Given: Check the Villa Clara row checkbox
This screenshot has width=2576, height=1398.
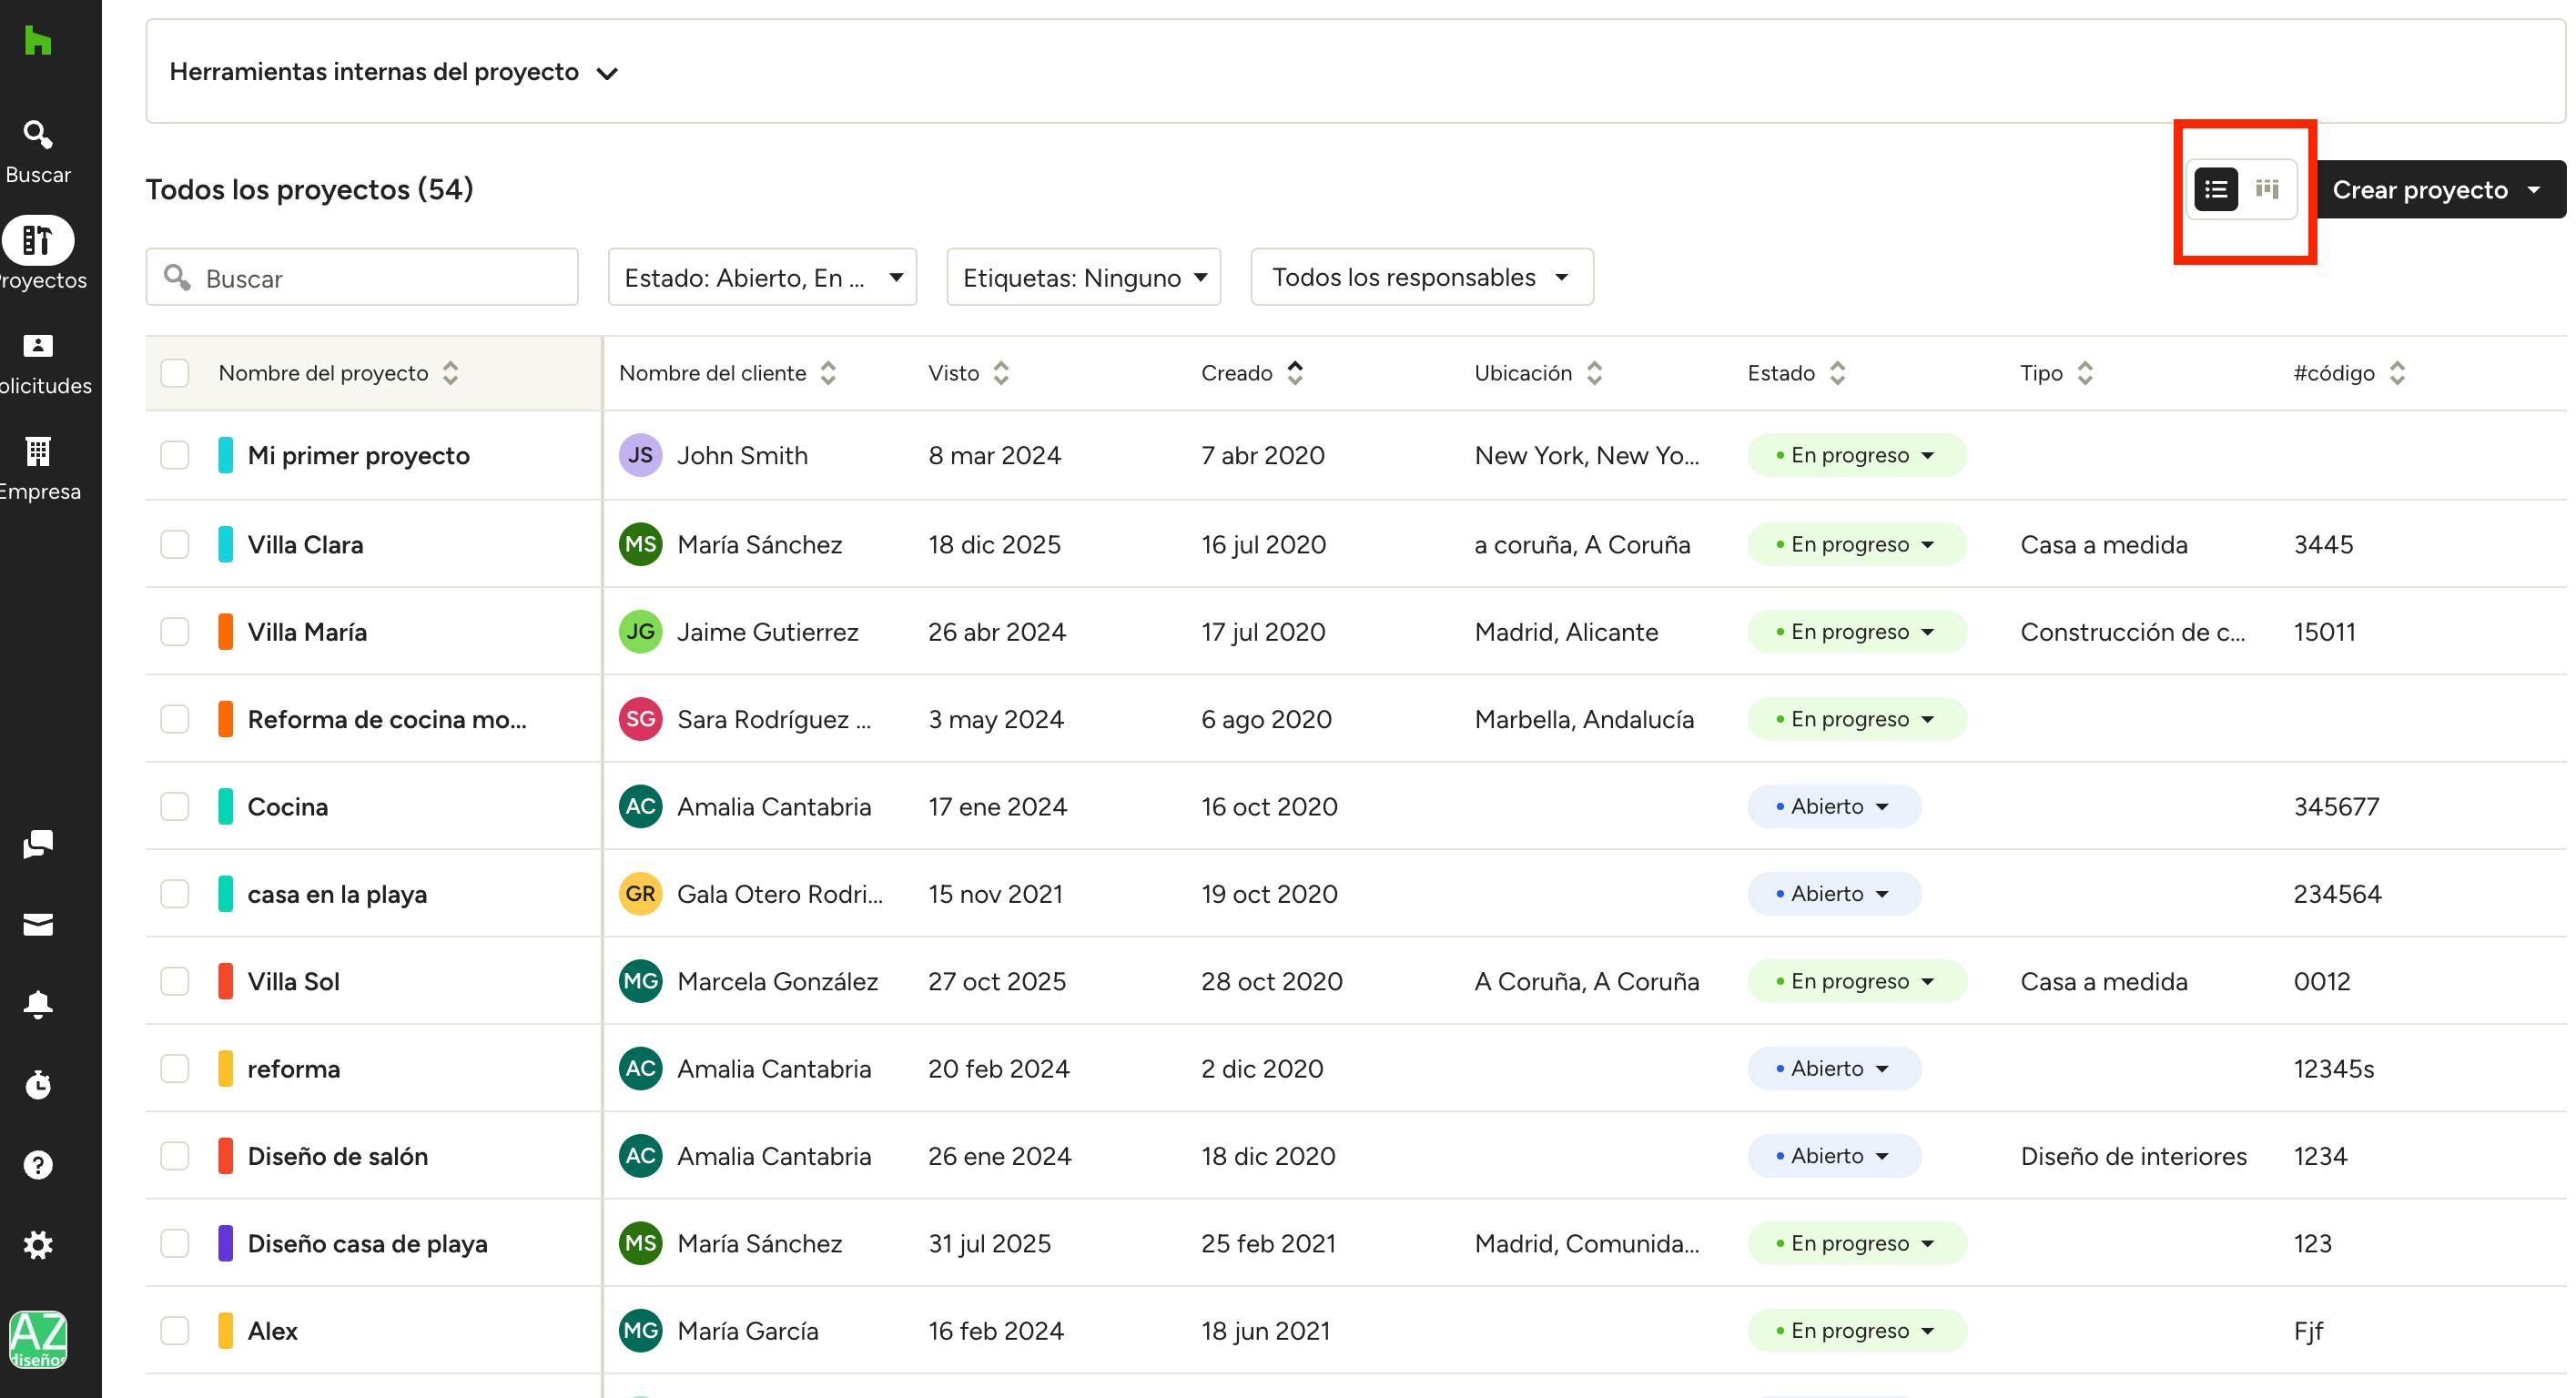Looking at the screenshot, I should click(x=175, y=544).
